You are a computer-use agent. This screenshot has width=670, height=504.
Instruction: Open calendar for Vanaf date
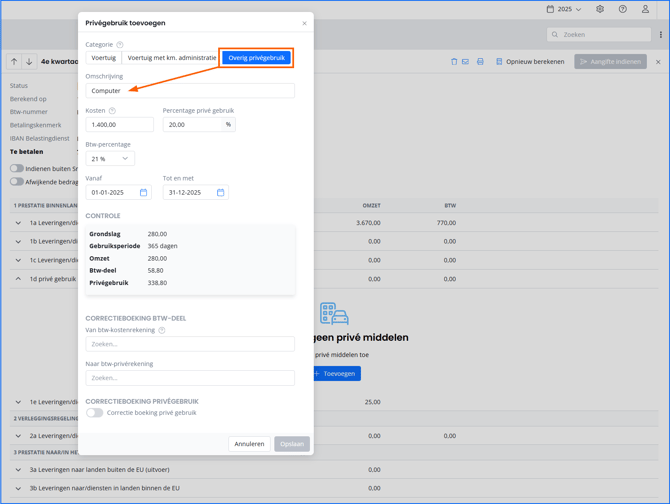point(144,193)
